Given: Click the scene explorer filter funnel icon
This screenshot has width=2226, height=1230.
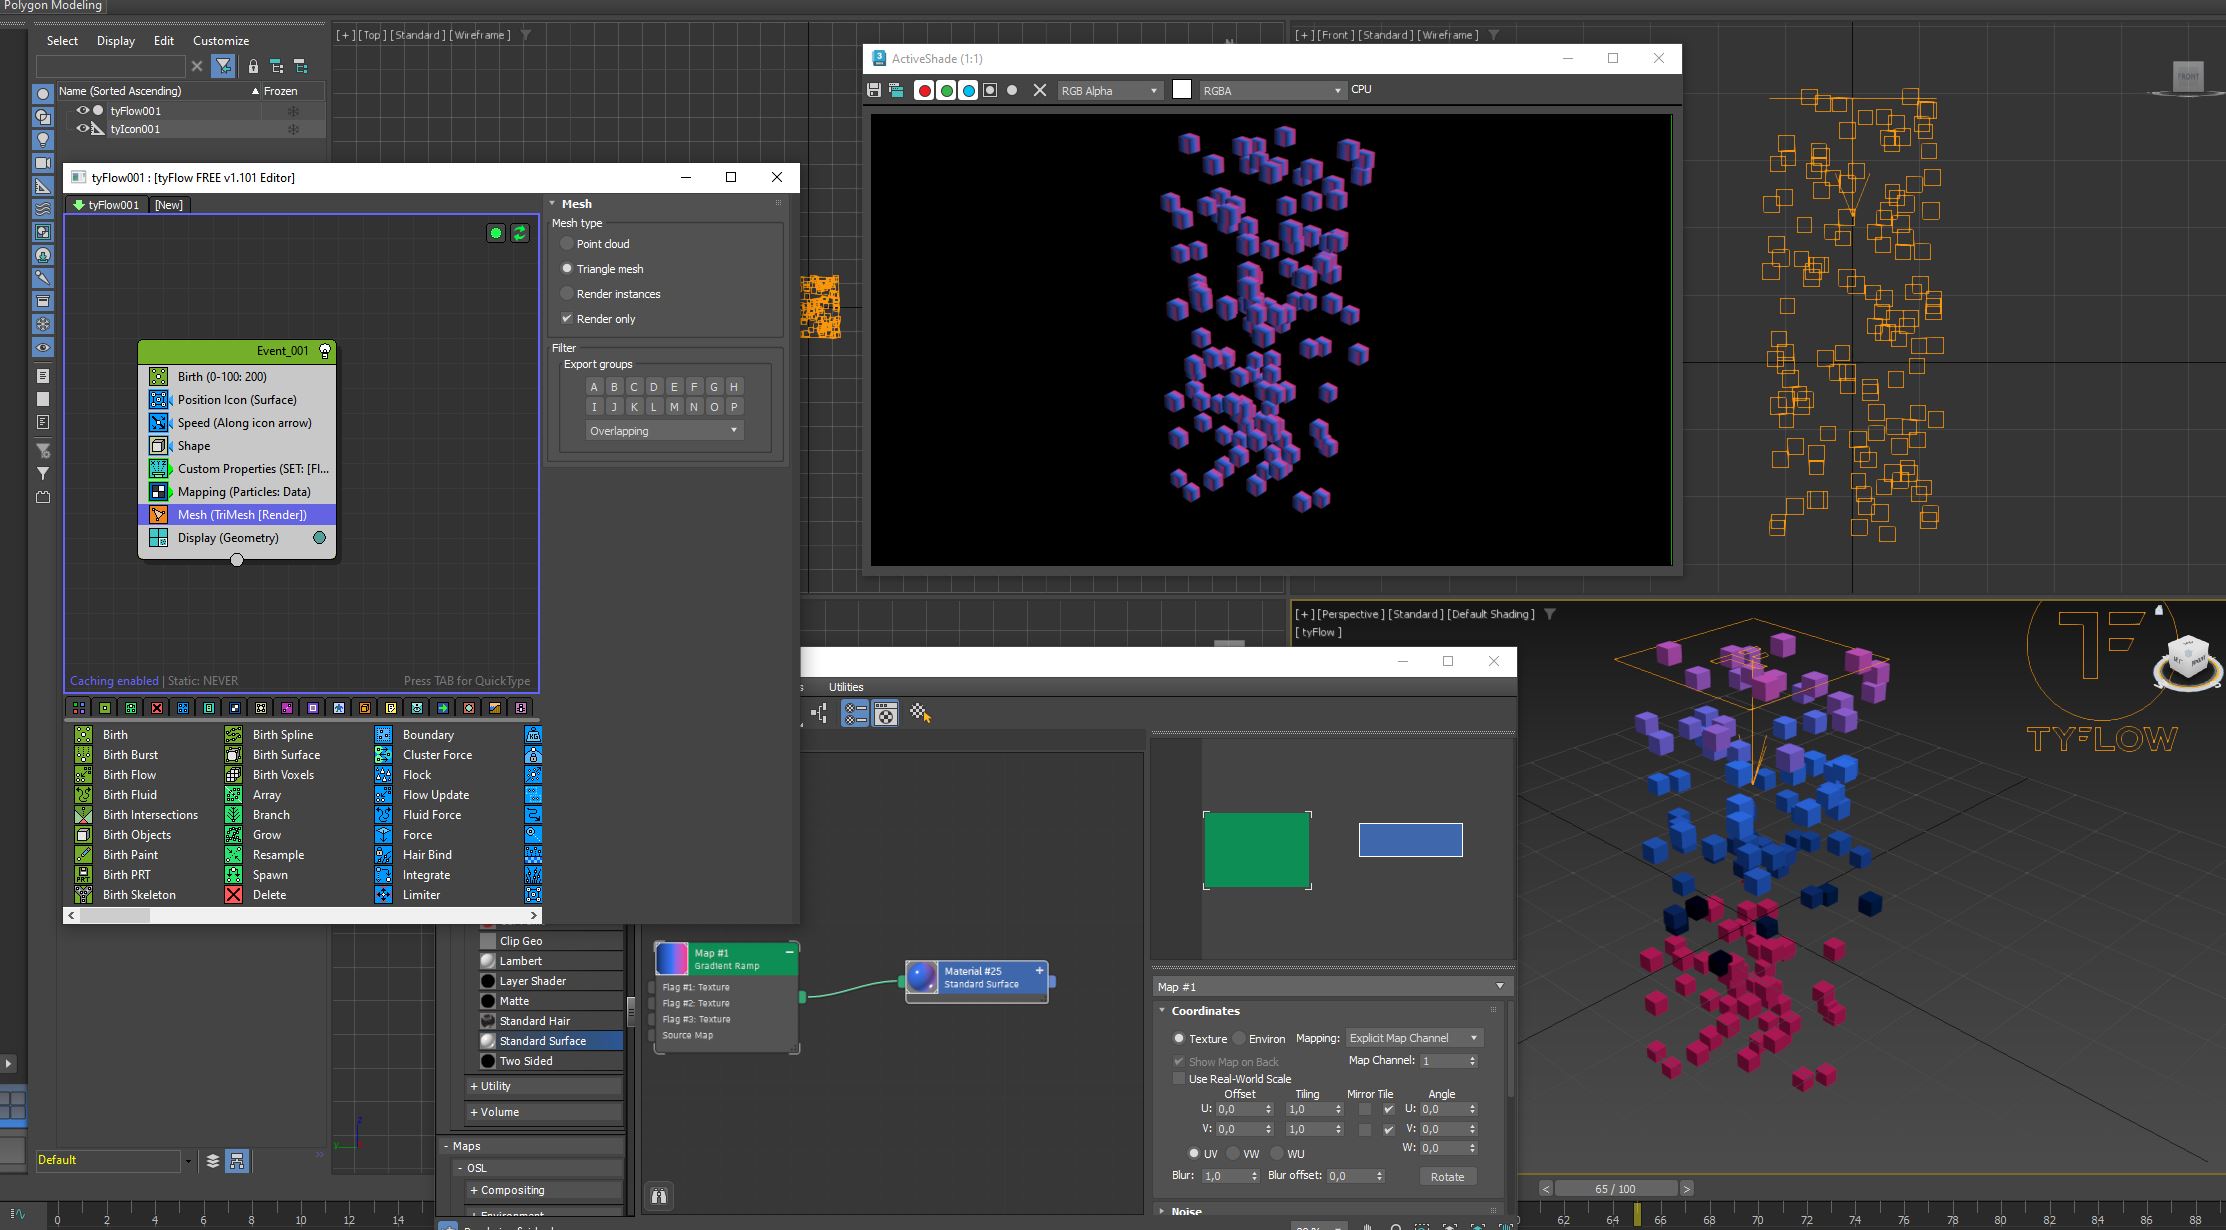Looking at the screenshot, I should [x=224, y=67].
